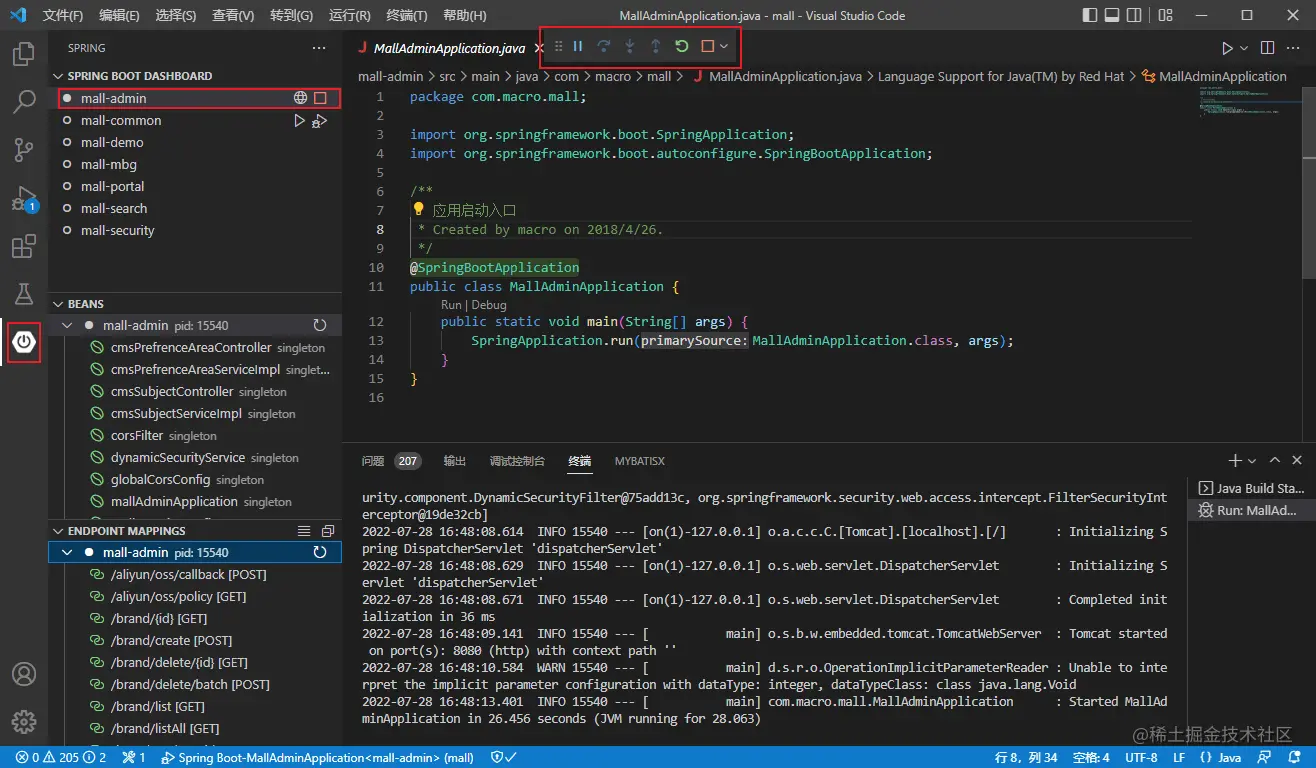
Task: Step into in debug toolbar
Action: (x=630, y=46)
